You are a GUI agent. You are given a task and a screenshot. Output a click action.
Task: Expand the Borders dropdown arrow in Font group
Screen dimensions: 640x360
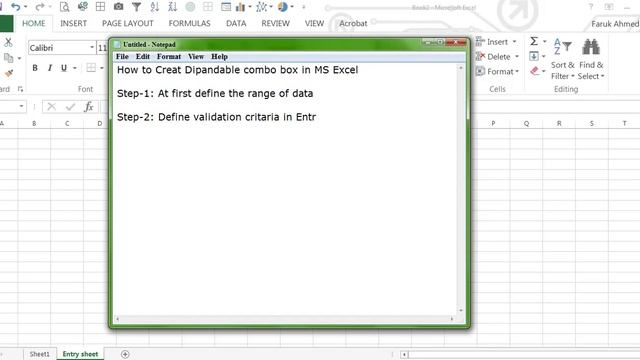coord(102,68)
